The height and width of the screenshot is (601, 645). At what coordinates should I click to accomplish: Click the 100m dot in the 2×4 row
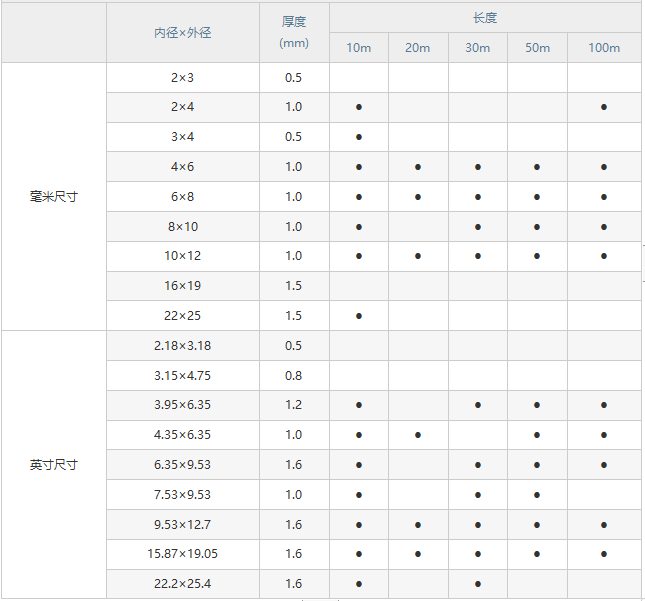pyautogui.click(x=604, y=107)
